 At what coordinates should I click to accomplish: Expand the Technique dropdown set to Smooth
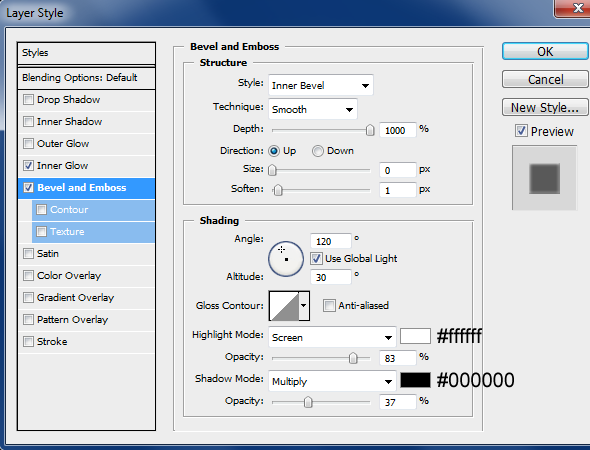(313, 109)
